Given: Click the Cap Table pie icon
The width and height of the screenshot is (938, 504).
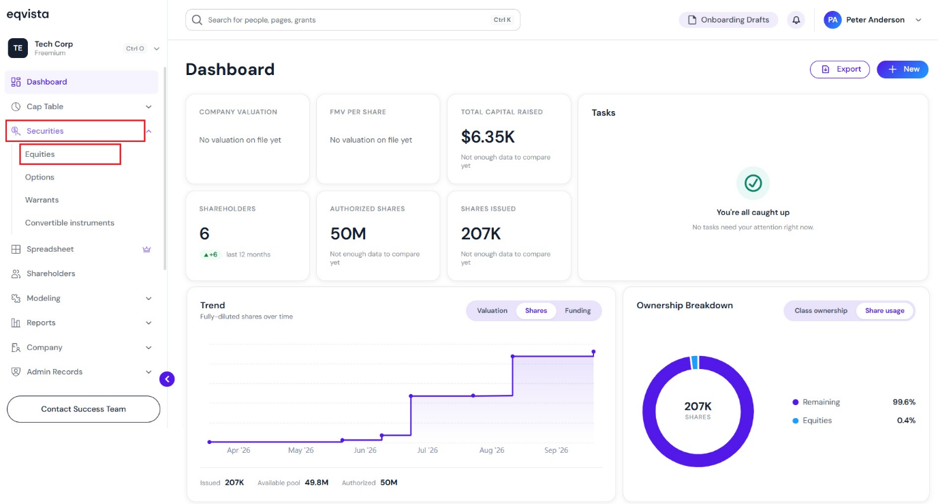Looking at the screenshot, I should click(16, 106).
